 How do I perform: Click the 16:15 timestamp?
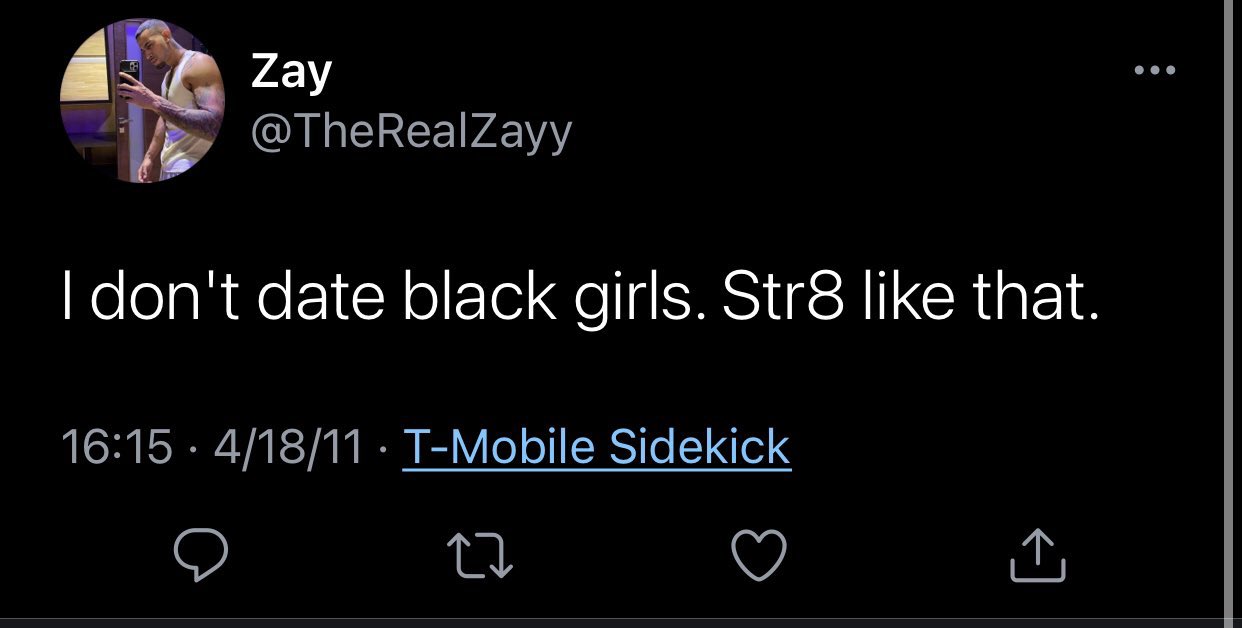116,446
